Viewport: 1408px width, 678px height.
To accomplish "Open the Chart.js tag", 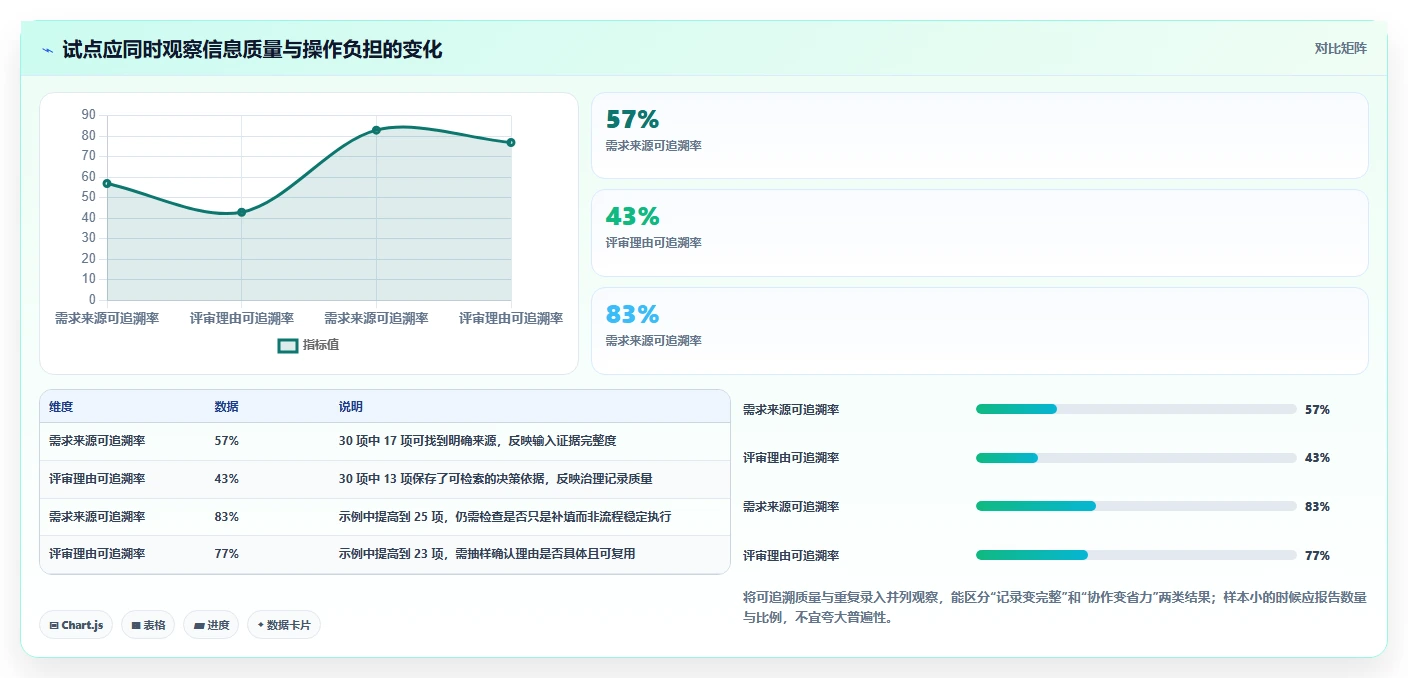I will [x=76, y=625].
